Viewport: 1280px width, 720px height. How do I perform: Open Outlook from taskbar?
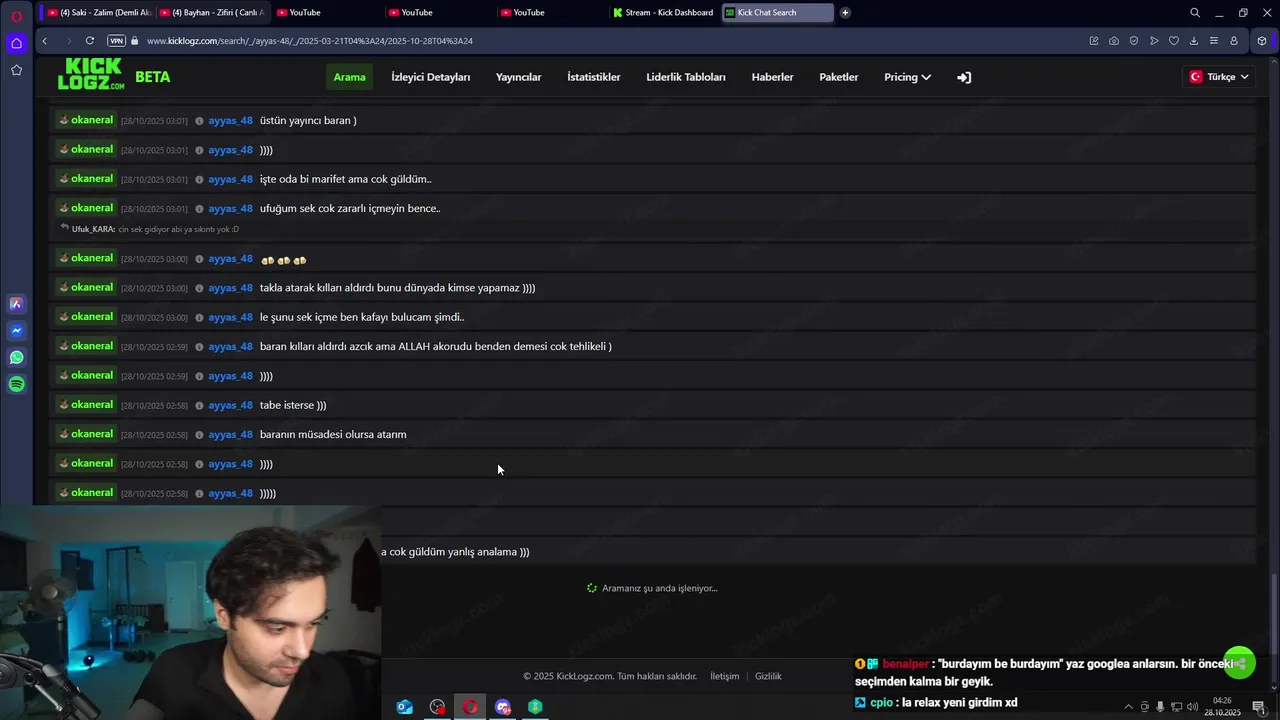tap(404, 707)
